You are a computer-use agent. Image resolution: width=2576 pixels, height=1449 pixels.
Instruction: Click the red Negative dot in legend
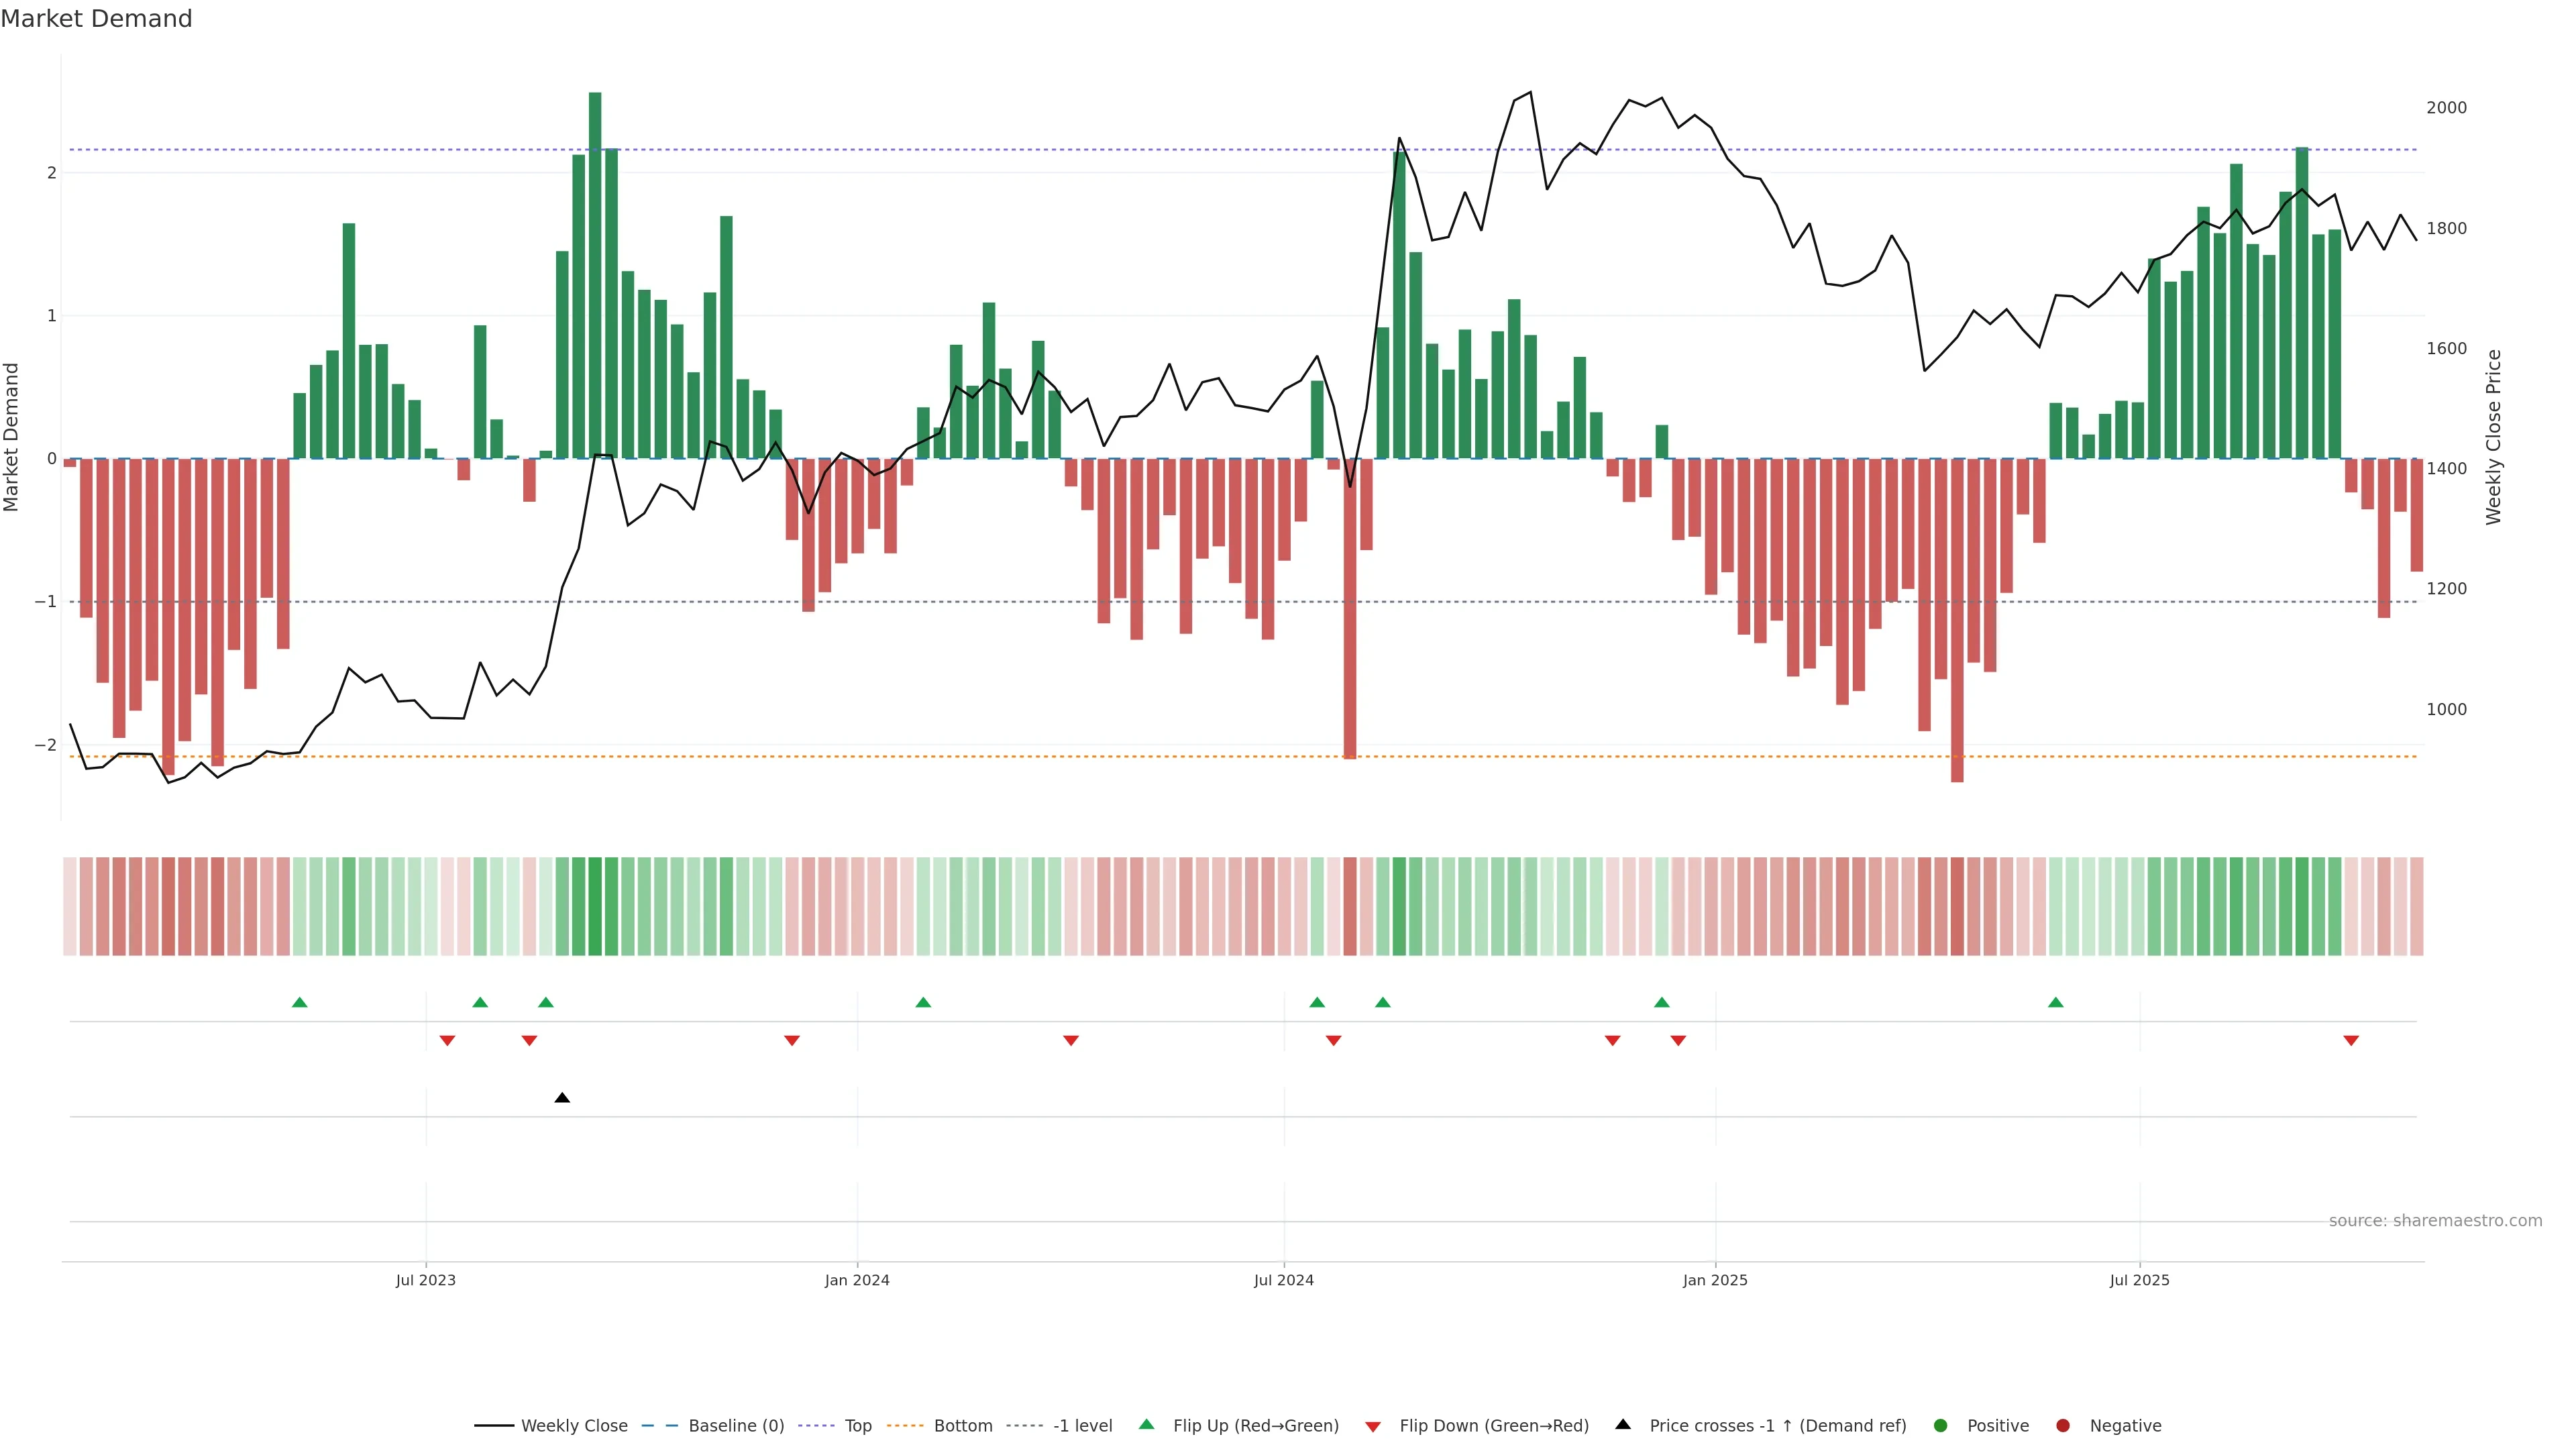point(2062,1426)
